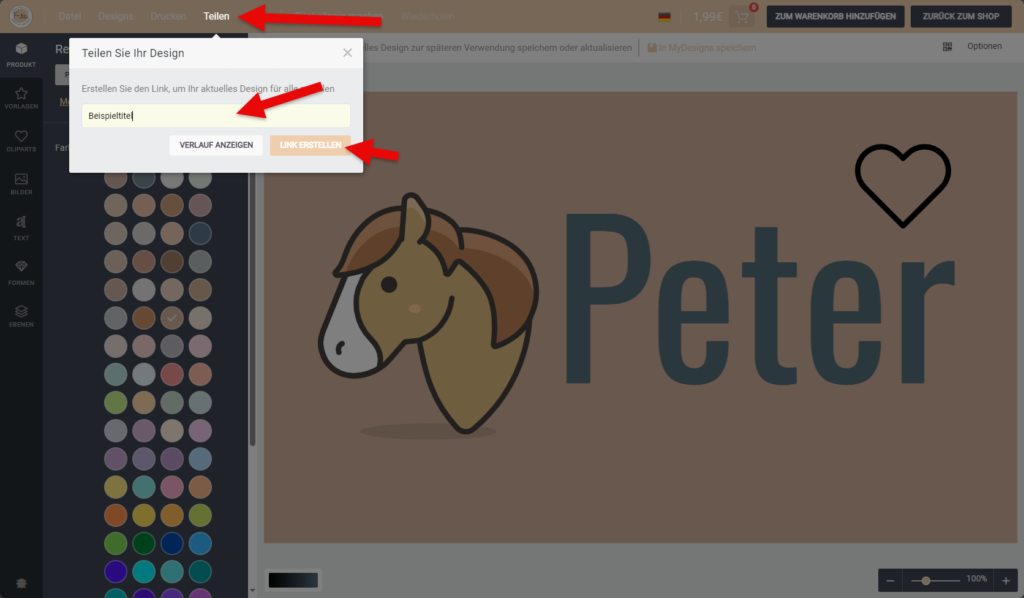The height and width of the screenshot is (598, 1024).
Task: Click the bug icon at sidebar bottom
Action: pos(21,583)
